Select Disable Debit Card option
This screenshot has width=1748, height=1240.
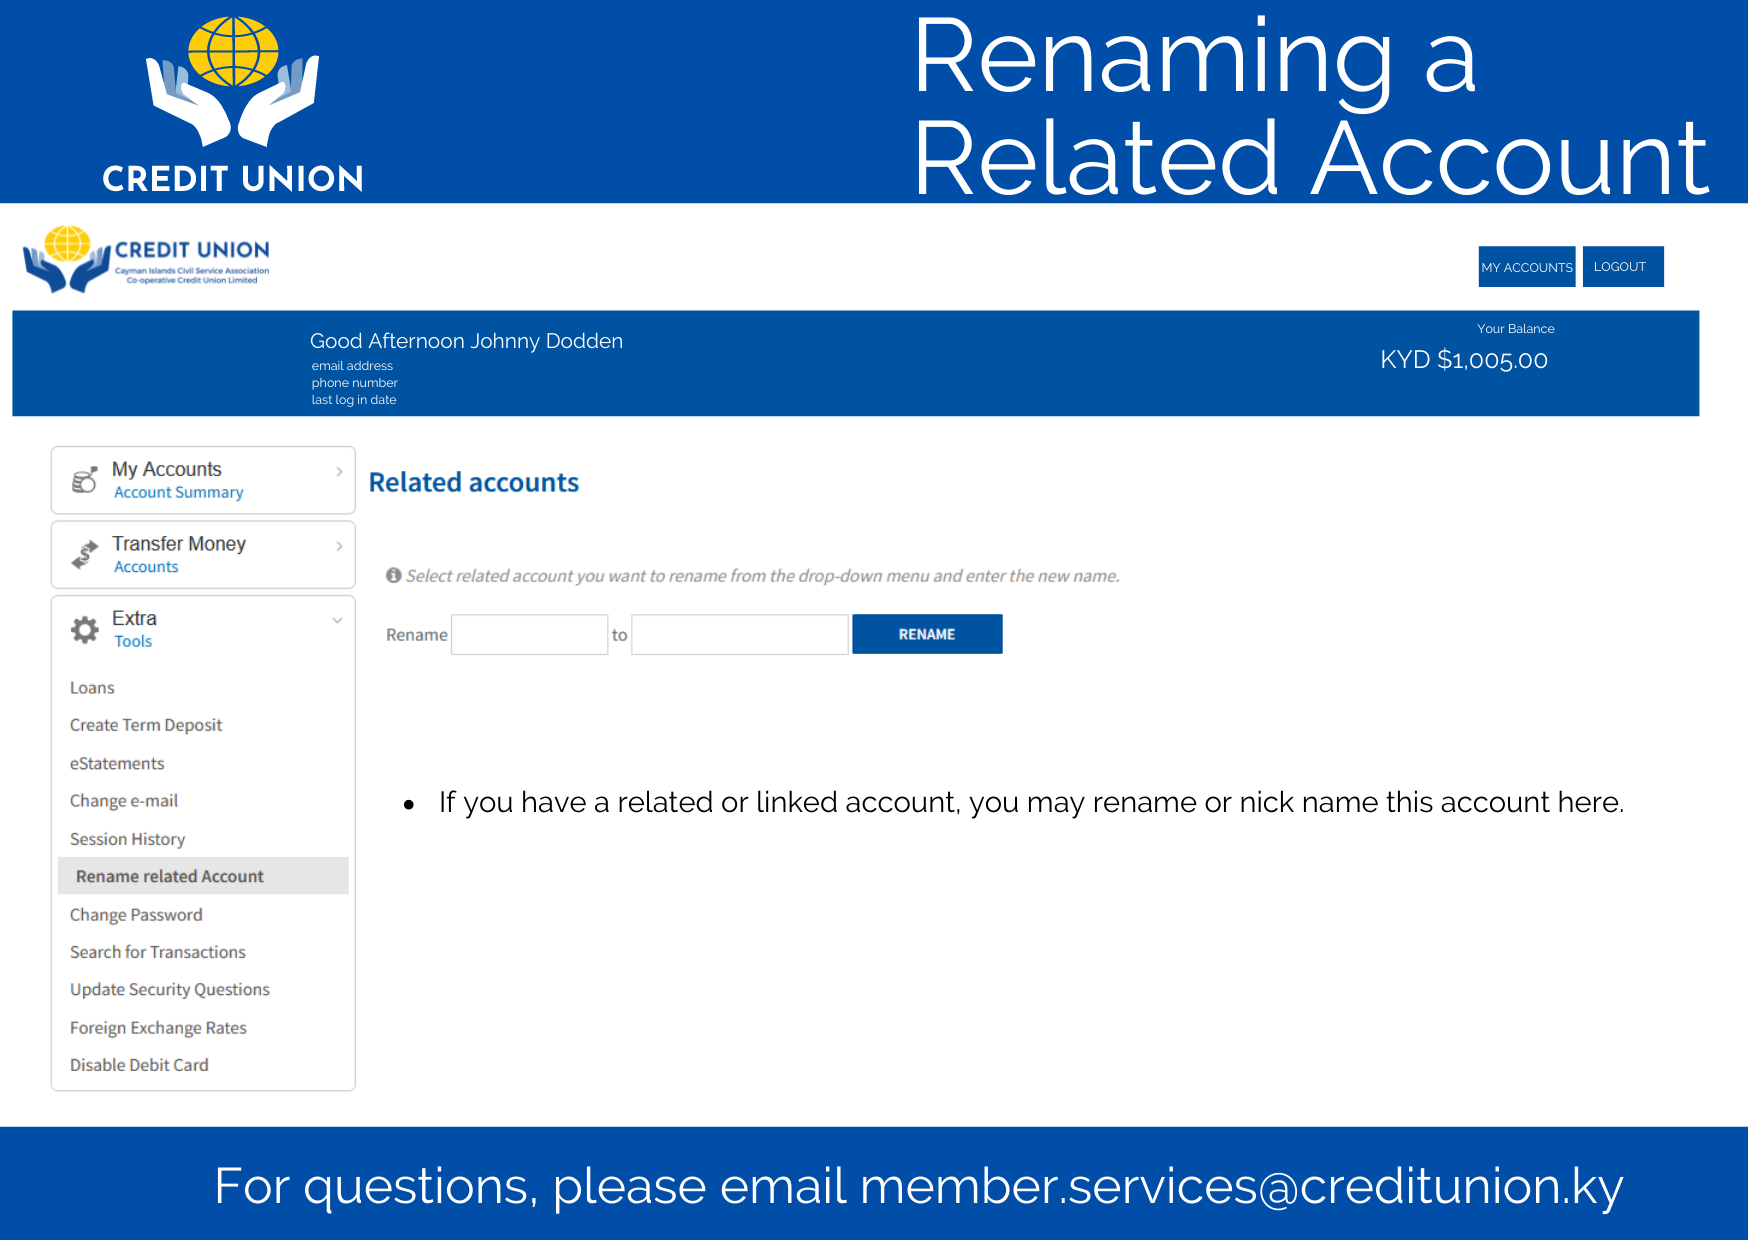tap(139, 1065)
